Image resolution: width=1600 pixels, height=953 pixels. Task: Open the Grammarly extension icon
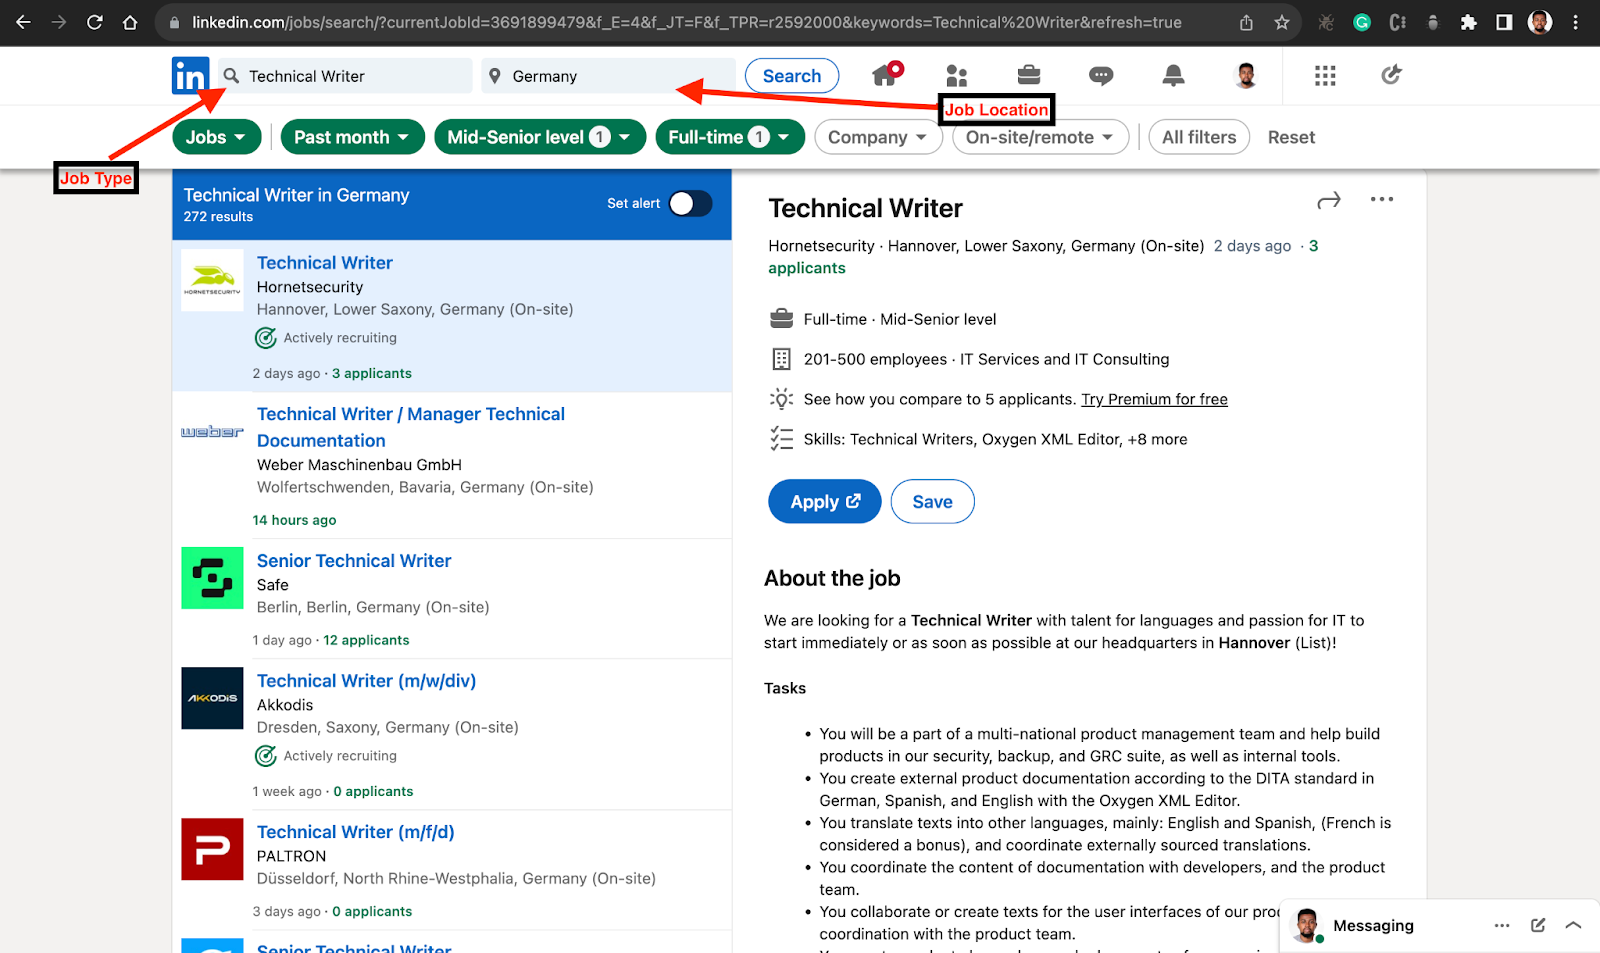click(1362, 22)
